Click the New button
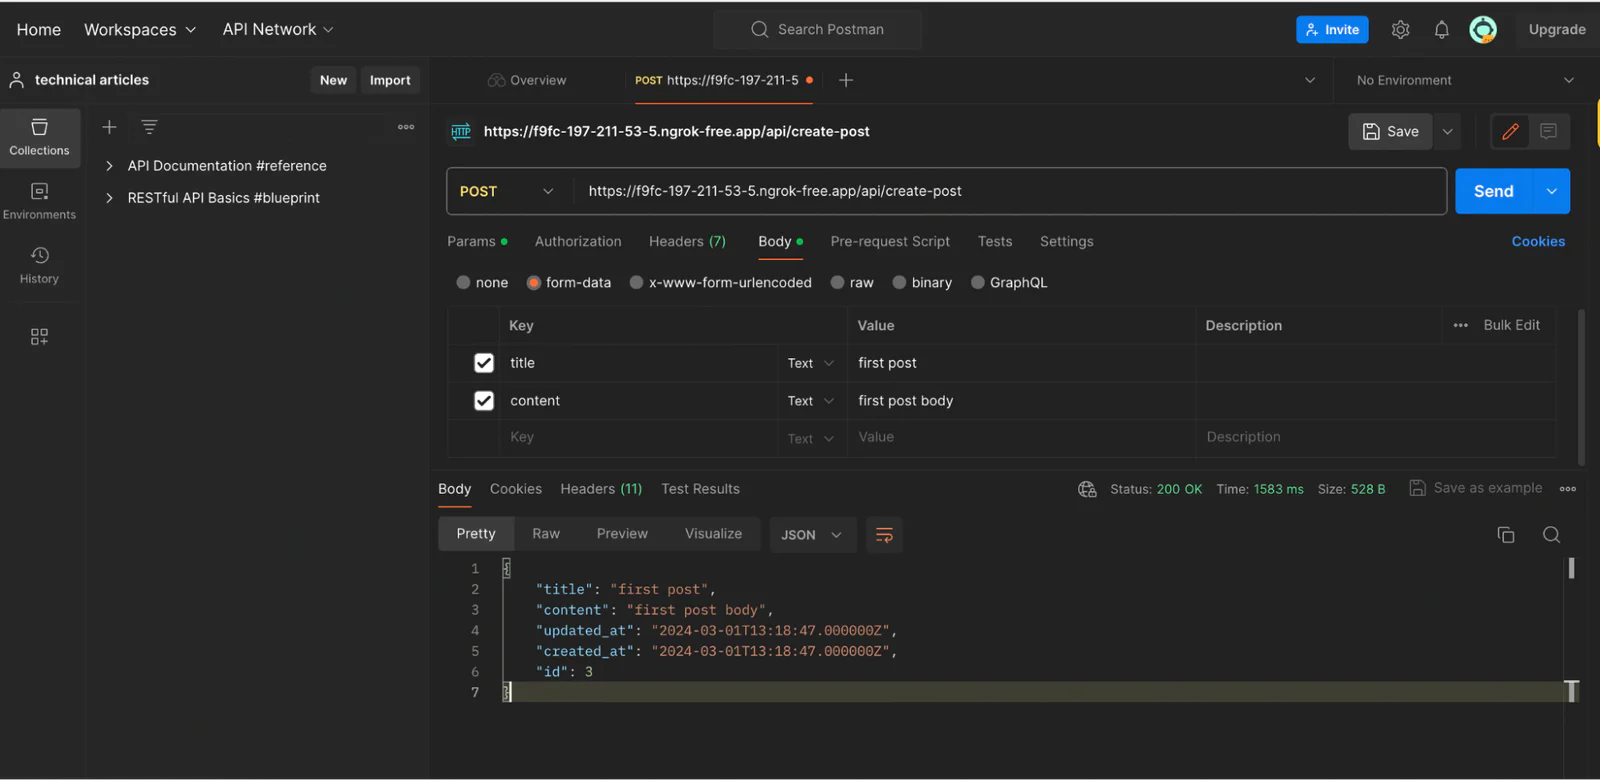 tap(333, 80)
